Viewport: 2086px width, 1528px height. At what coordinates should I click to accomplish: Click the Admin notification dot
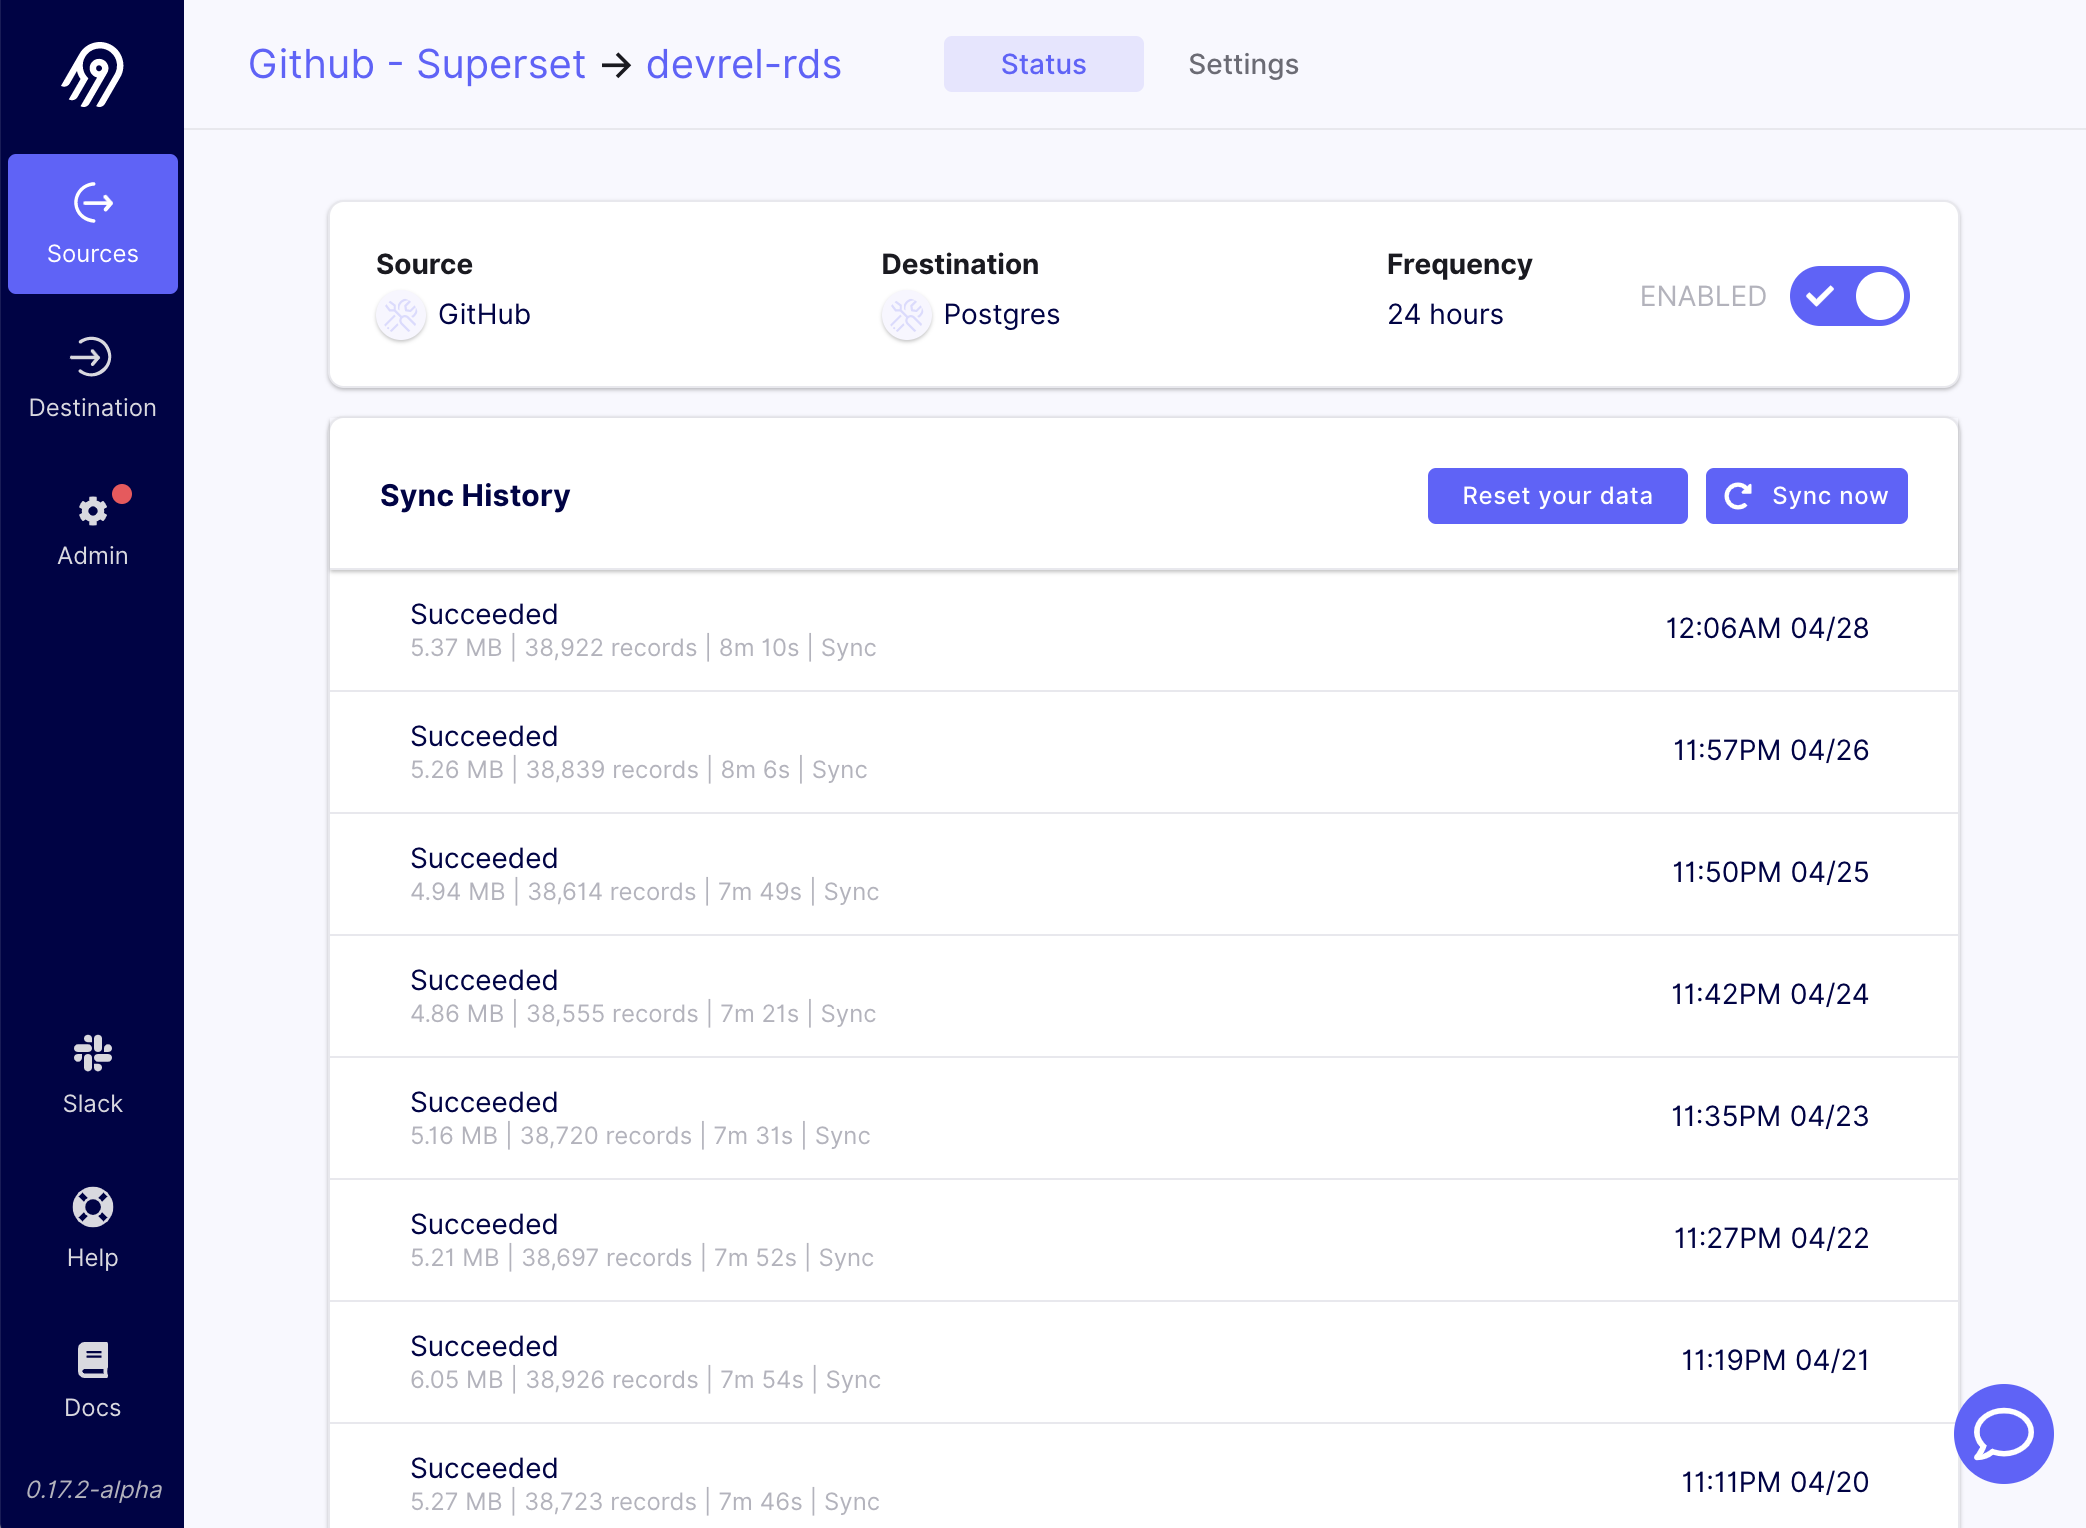pos(122,493)
